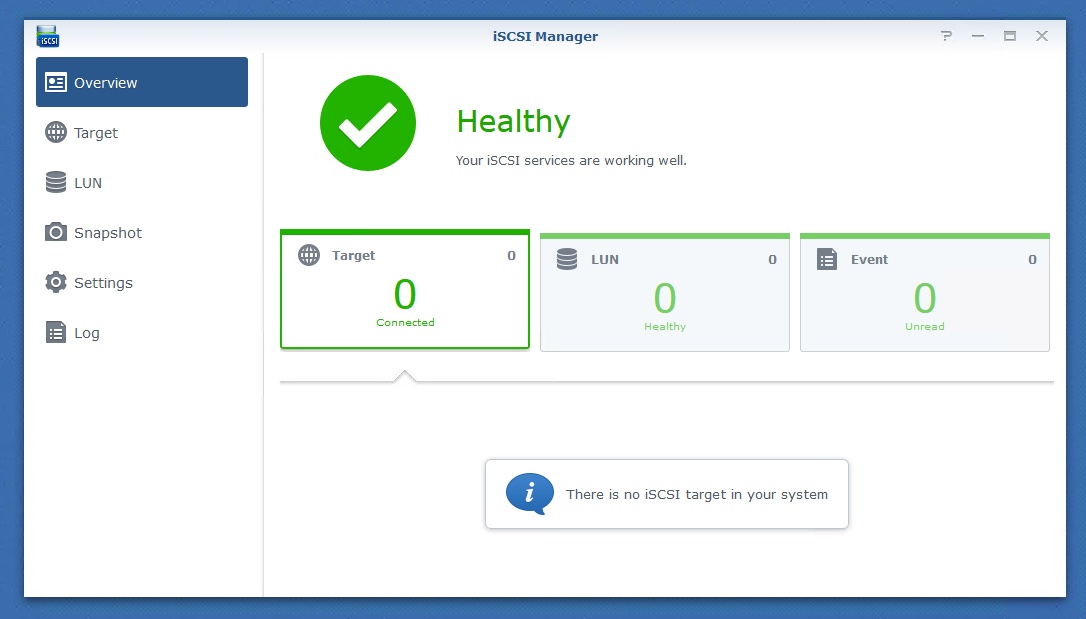Click the green Healthy checkmark icon
Viewport: 1086px width, 619px height.
pyautogui.click(x=367, y=123)
